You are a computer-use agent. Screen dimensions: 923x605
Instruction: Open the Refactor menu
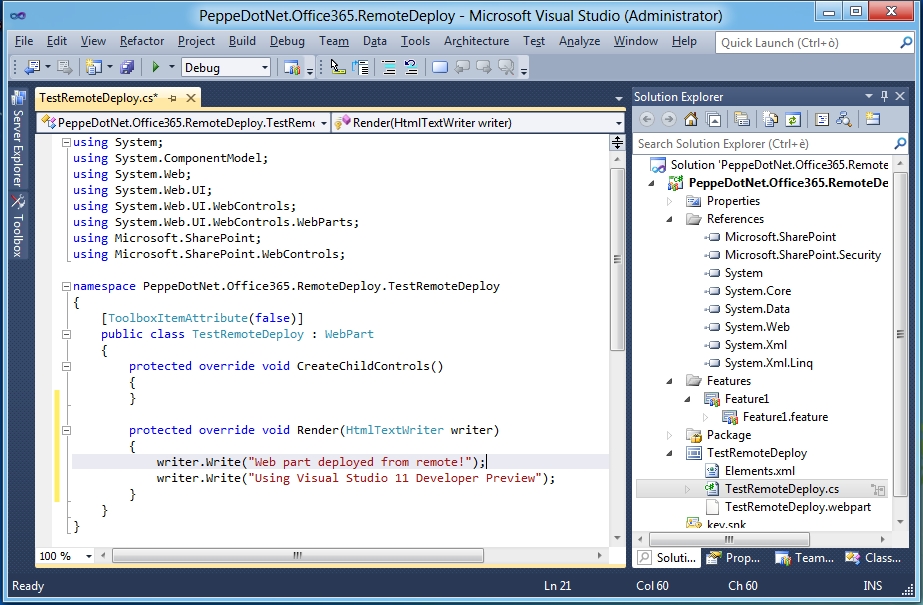click(x=142, y=41)
